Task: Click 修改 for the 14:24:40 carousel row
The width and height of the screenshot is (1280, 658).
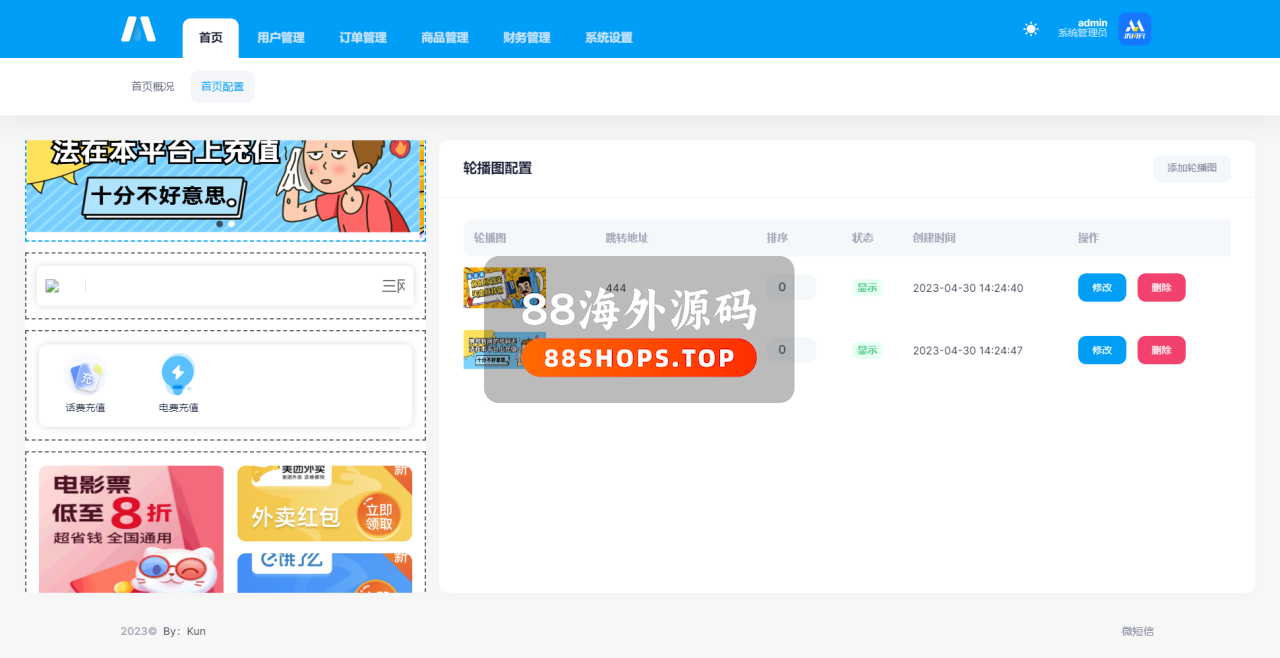Action: pyautogui.click(x=1101, y=288)
